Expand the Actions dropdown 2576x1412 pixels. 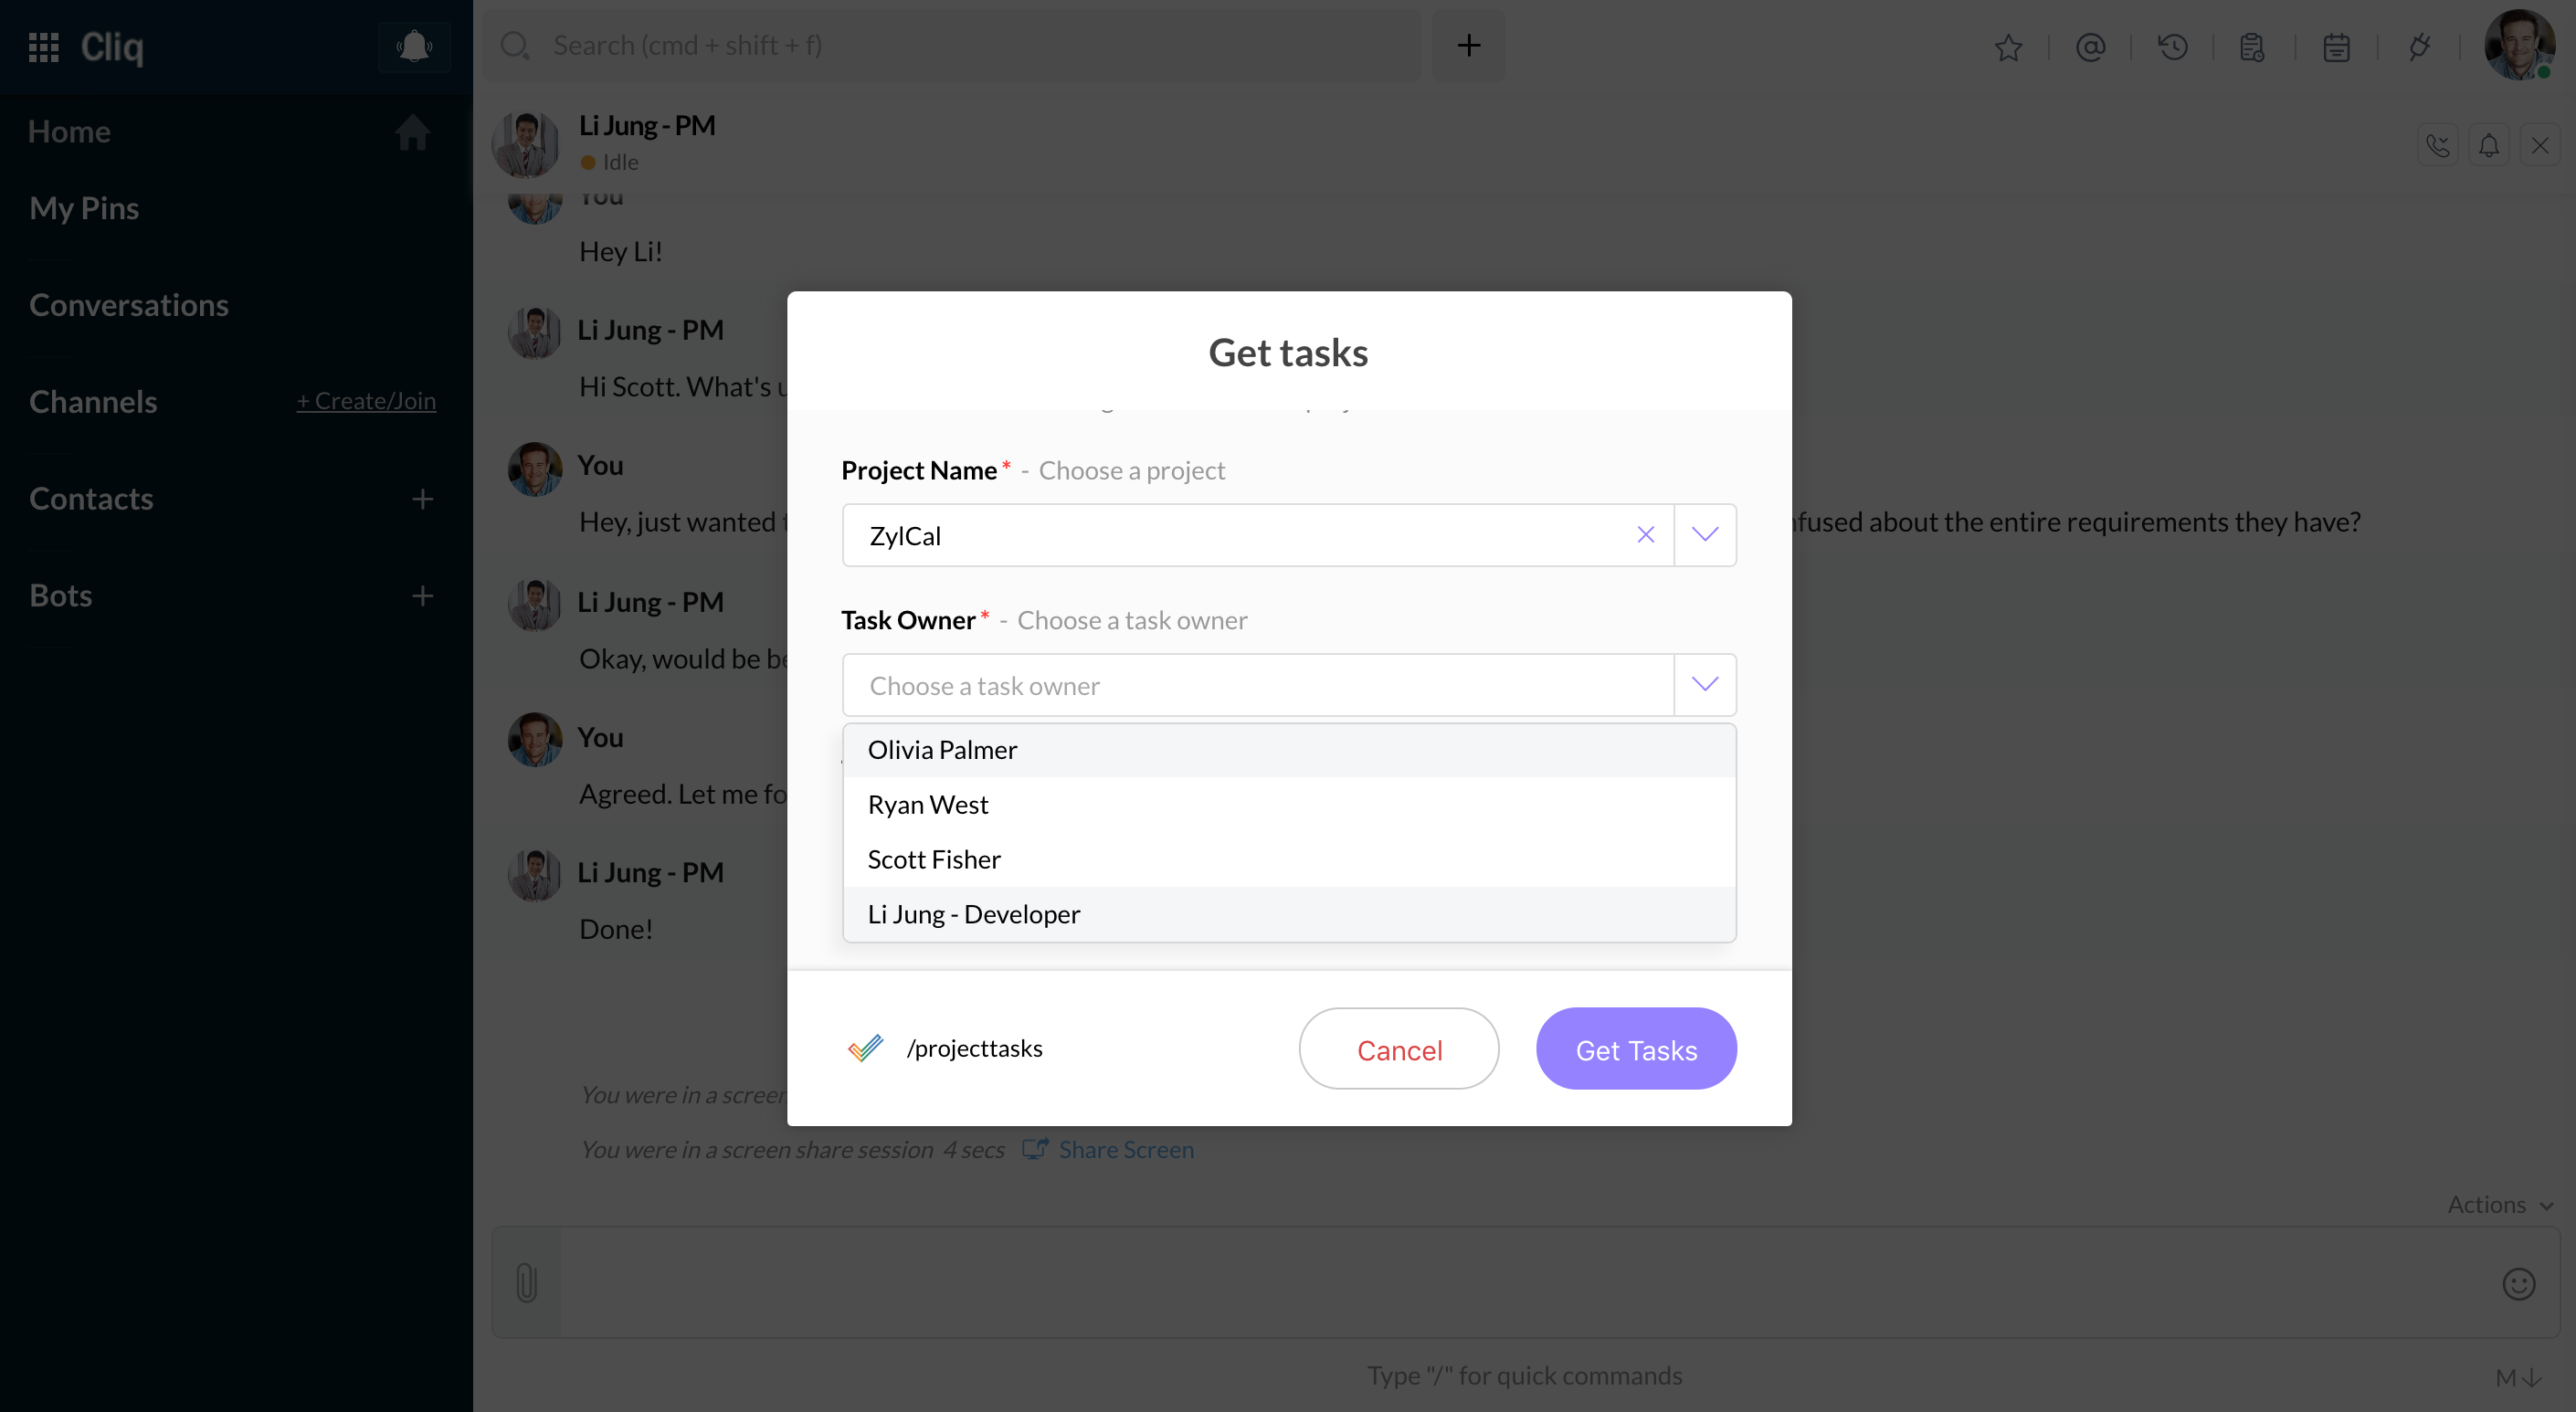2500,1205
